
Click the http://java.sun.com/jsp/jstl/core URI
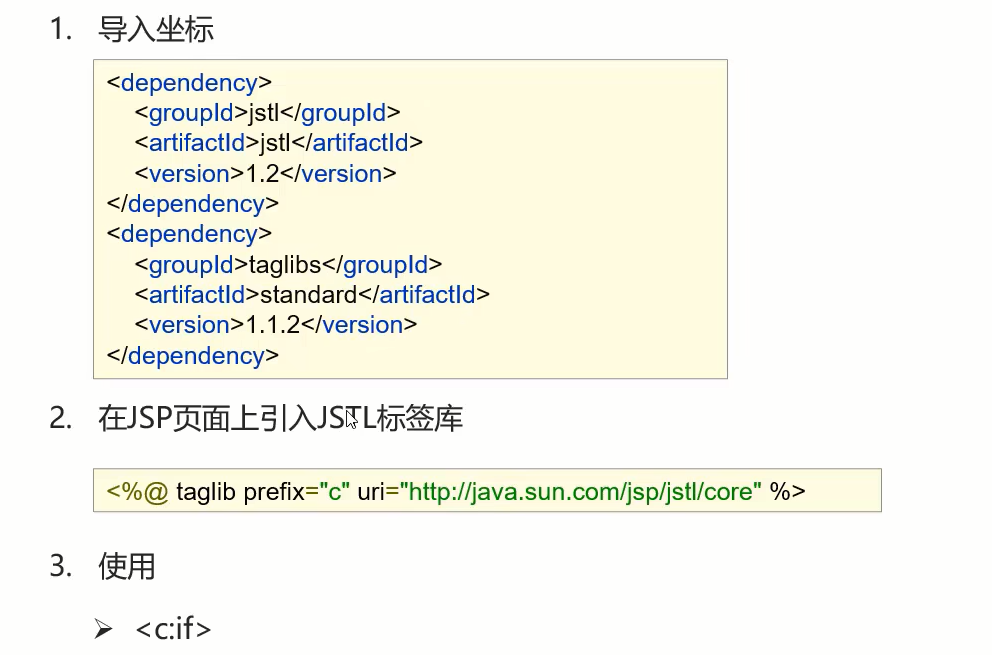[581, 492]
